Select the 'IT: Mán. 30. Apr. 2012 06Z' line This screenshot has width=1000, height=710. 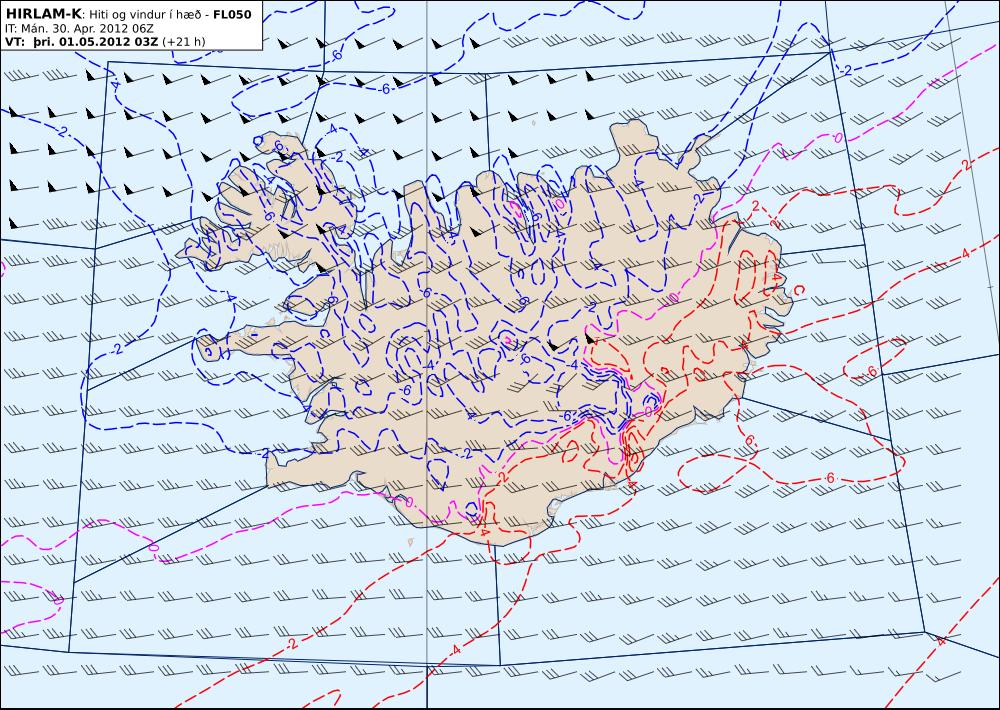(79, 29)
